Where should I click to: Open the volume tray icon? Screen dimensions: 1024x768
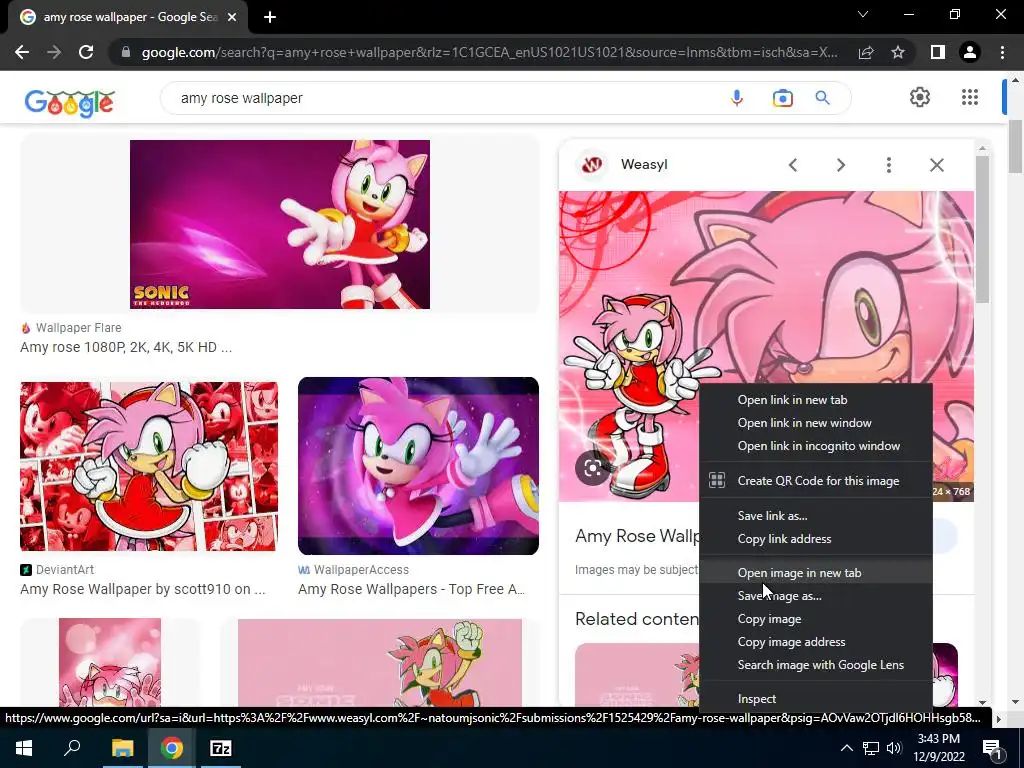(x=894, y=748)
